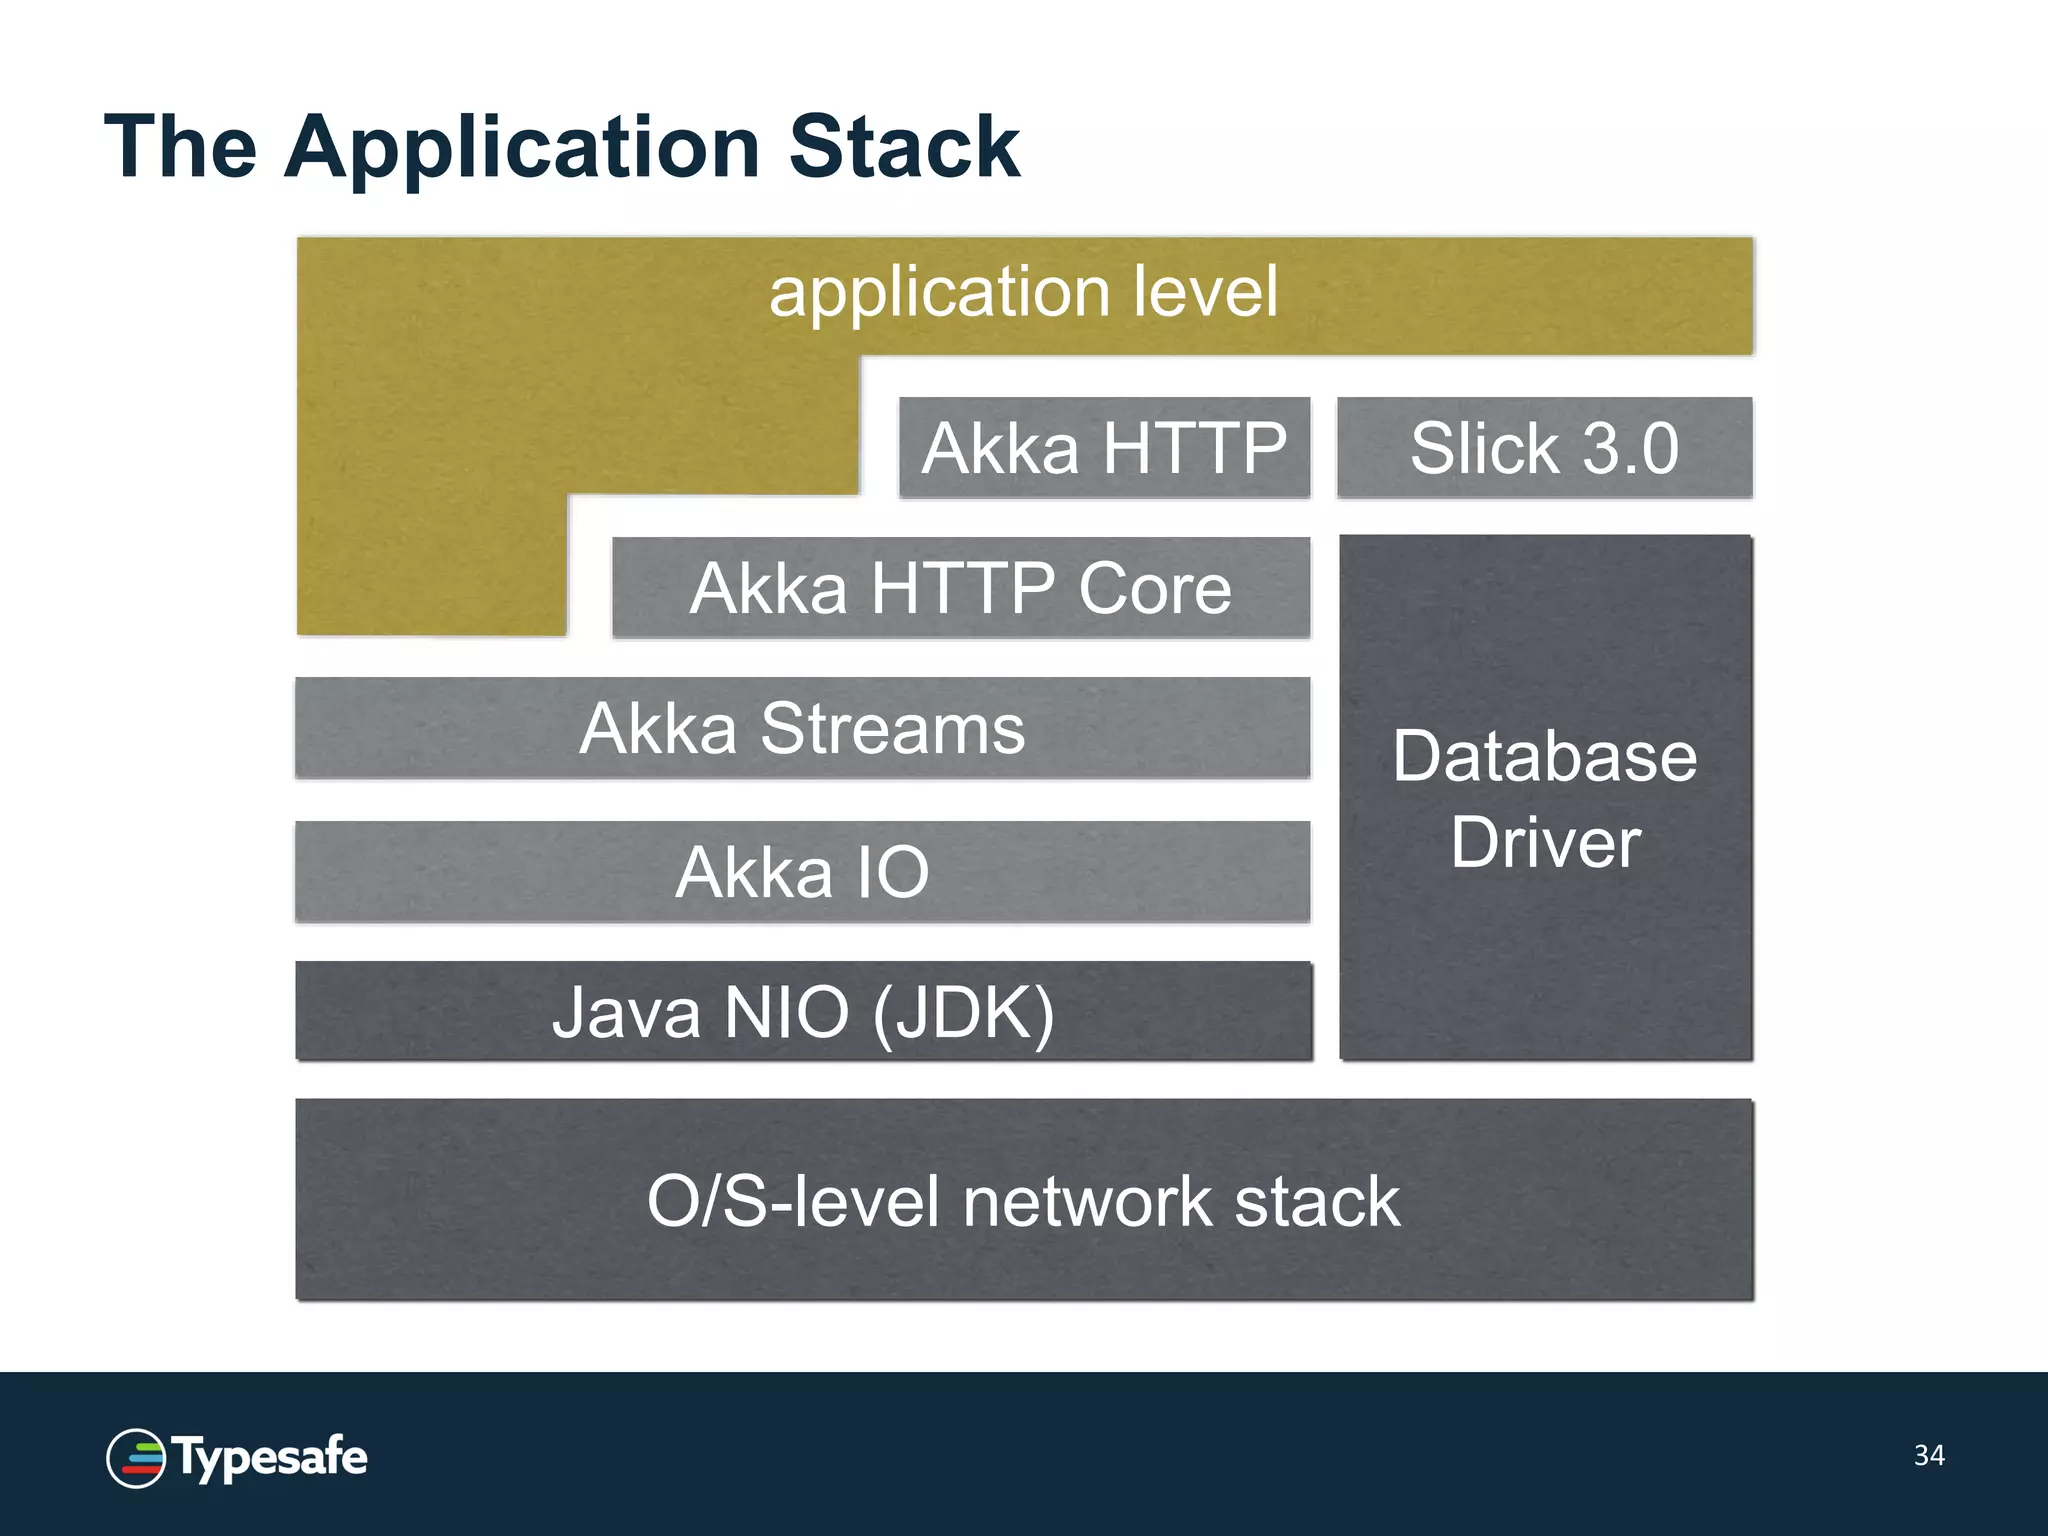Click the Akka HTTP Core box
The height and width of the screenshot is (1536, 2048).
pos(960,588)
